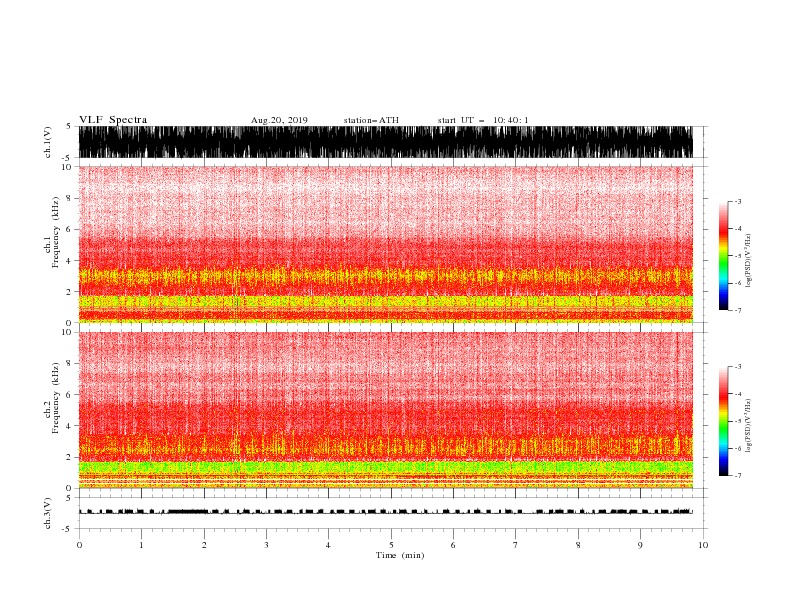Click the "station=ATH" label
Screen dimensions: 792x612
pos(371,120)
